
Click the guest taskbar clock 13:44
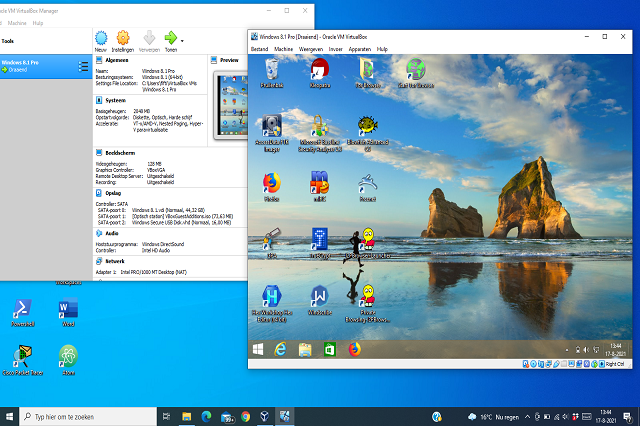click(x=616, y=350)
